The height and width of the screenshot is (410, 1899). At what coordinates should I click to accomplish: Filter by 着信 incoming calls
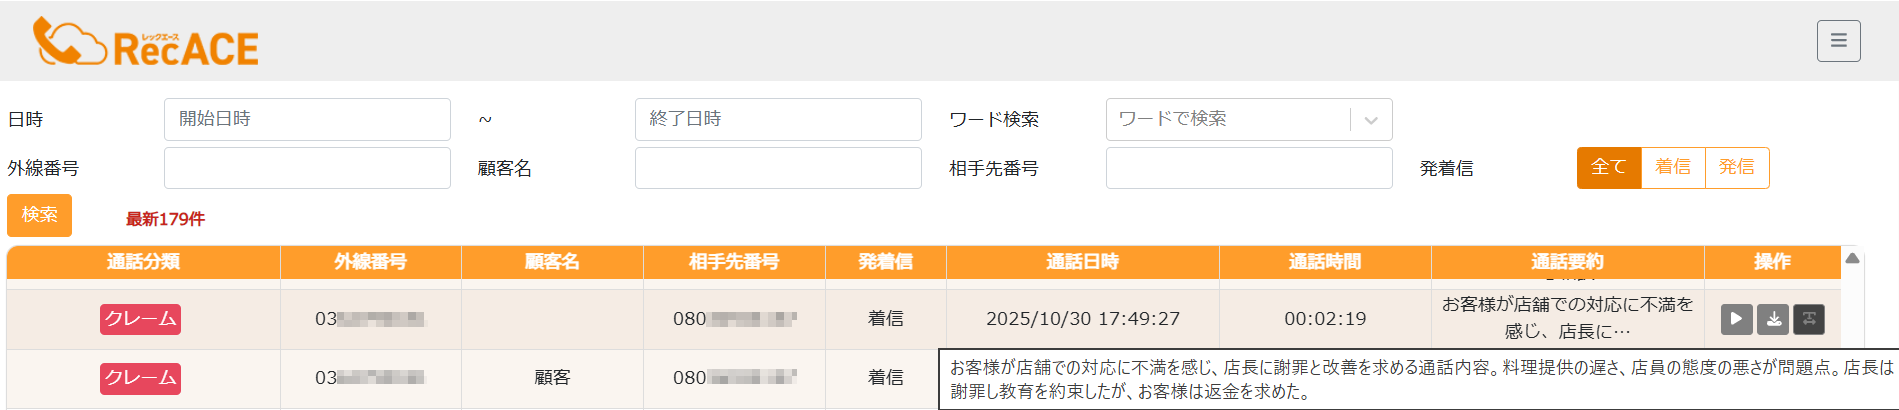coord(1673,168)
